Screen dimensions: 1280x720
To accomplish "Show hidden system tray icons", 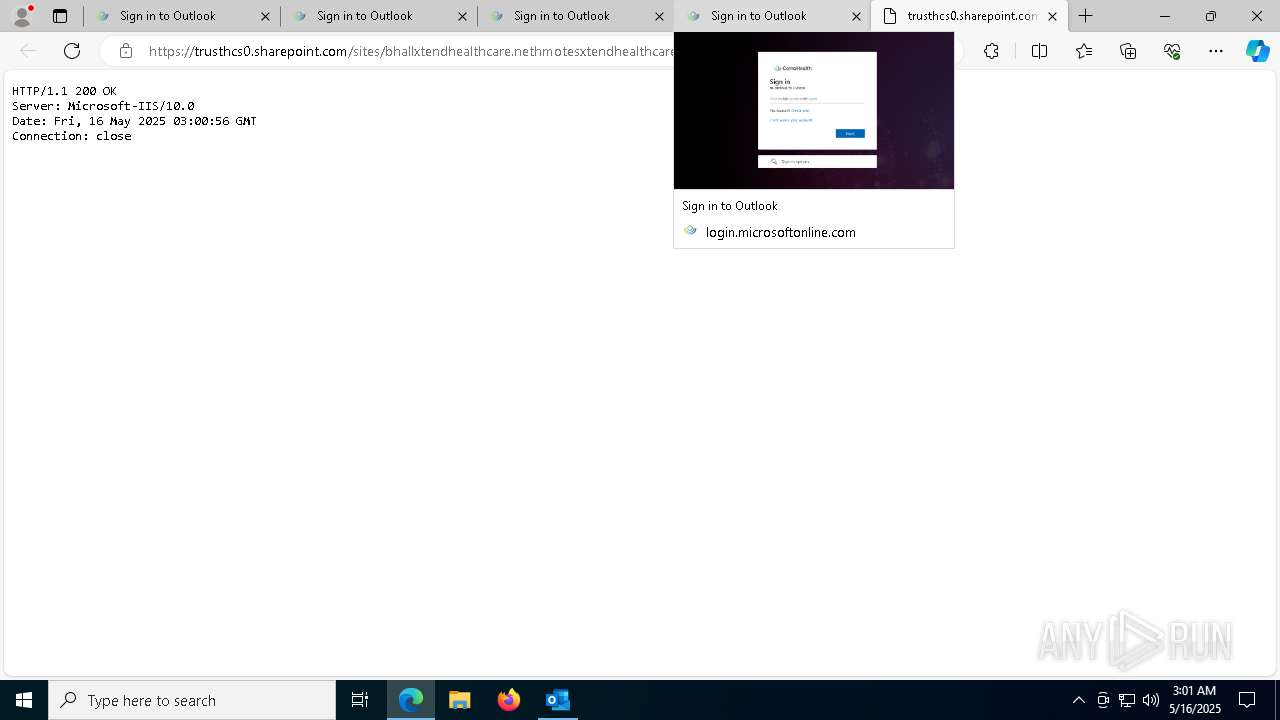I will point(1078,700).
